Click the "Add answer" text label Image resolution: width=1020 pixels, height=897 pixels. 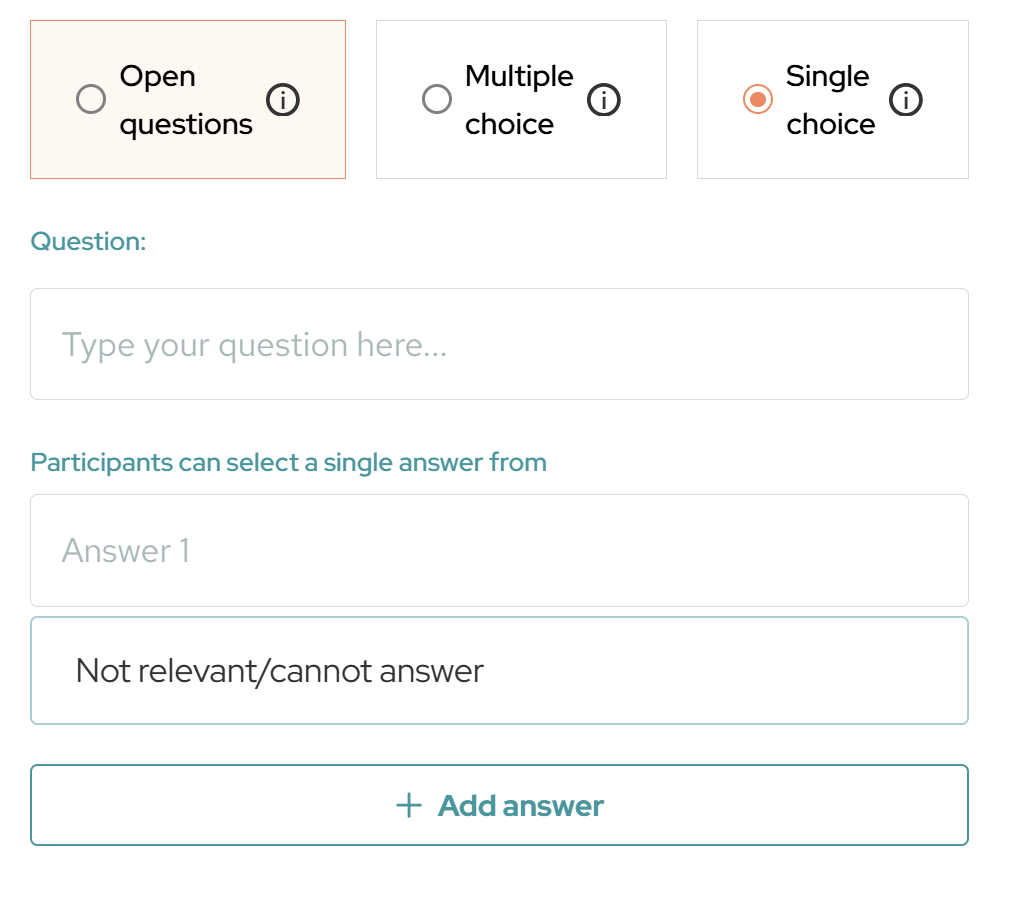click(x=520, y=805)
